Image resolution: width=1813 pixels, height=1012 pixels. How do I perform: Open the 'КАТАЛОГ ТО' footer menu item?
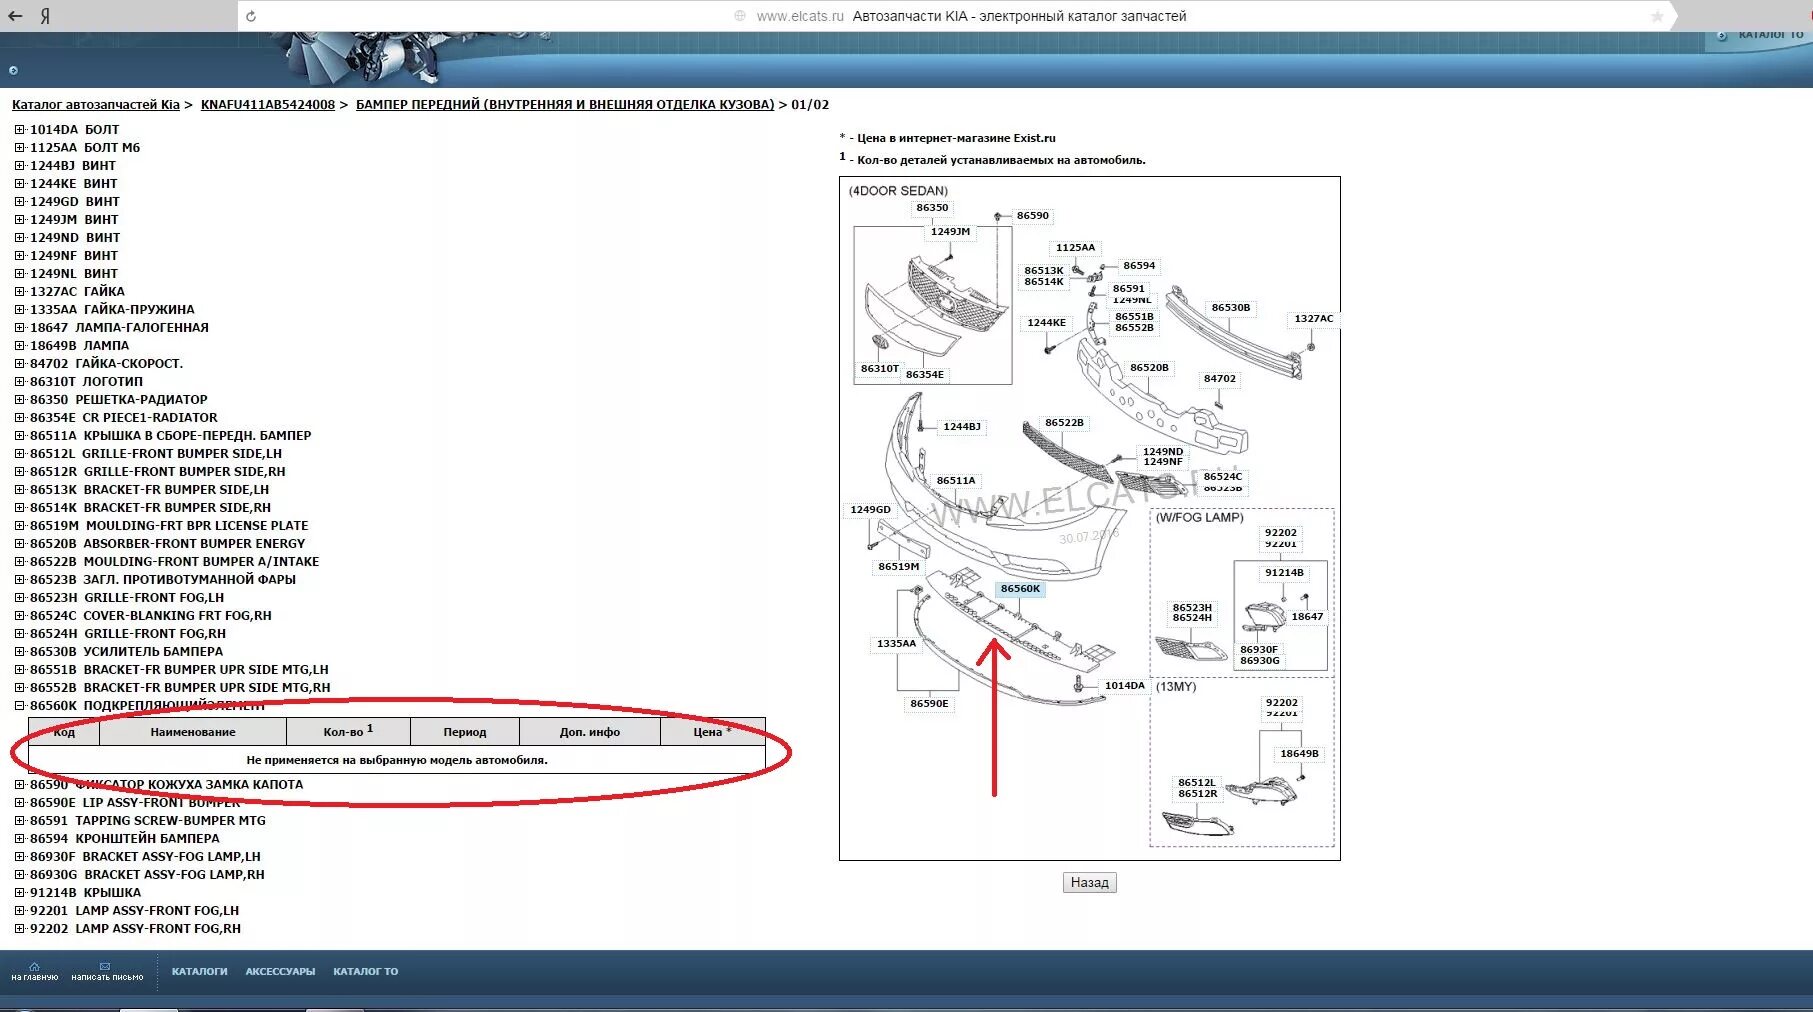click(366, 972)
